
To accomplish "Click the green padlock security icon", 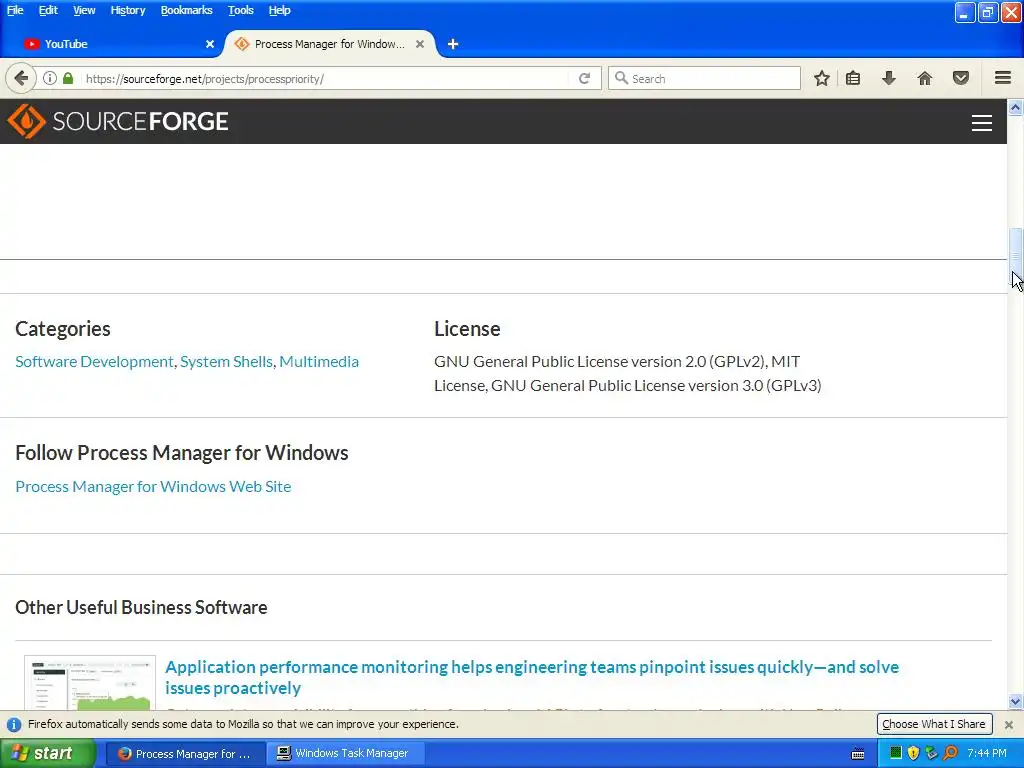I will [x=68, y=78].
